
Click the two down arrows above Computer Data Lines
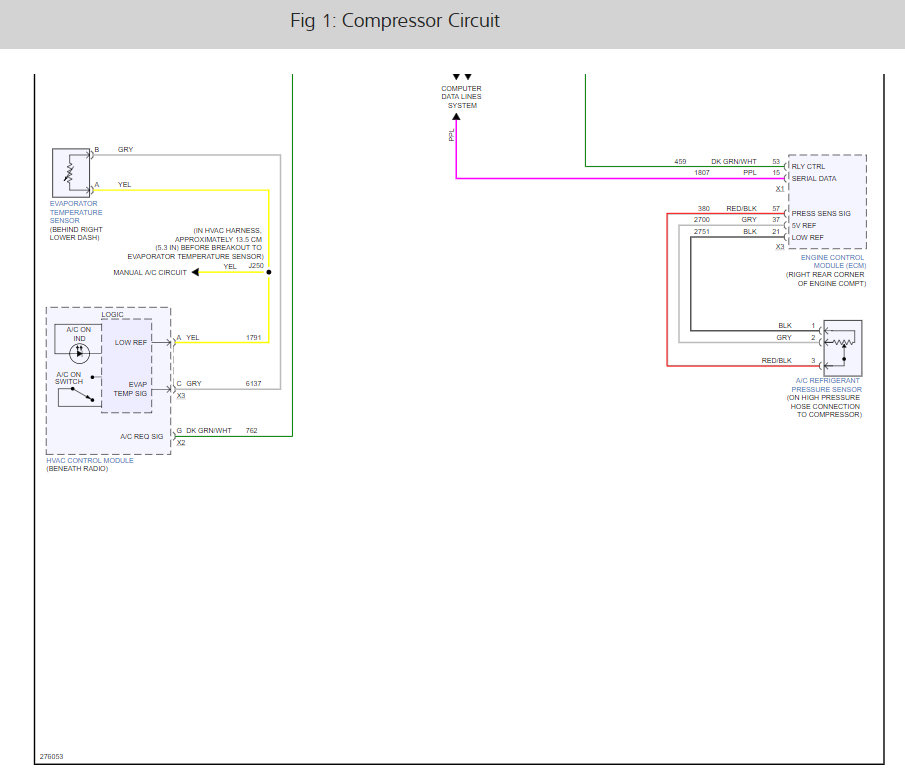click(x=461, y=77)
